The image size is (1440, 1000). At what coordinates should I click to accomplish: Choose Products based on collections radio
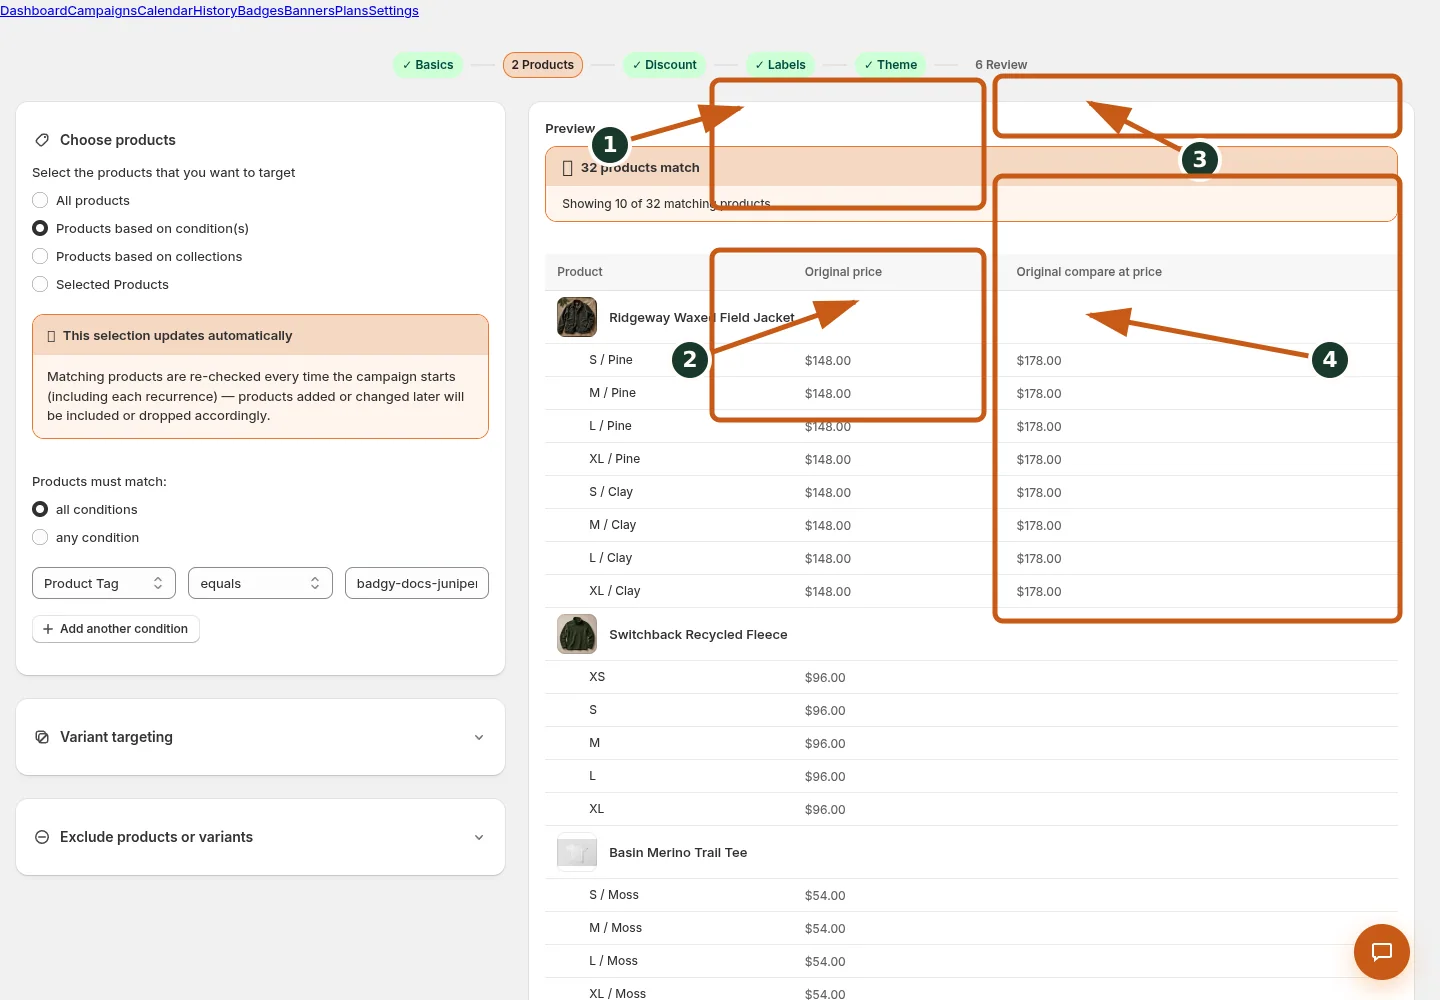40,256
